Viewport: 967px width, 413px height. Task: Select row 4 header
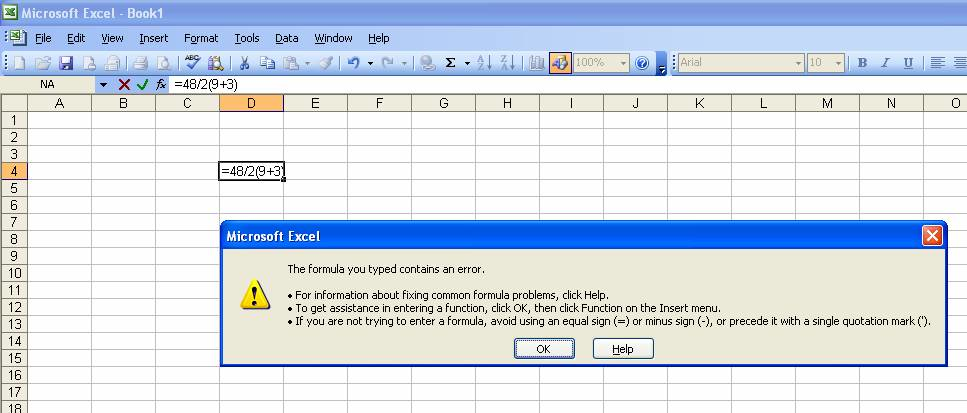pos(14,171)
